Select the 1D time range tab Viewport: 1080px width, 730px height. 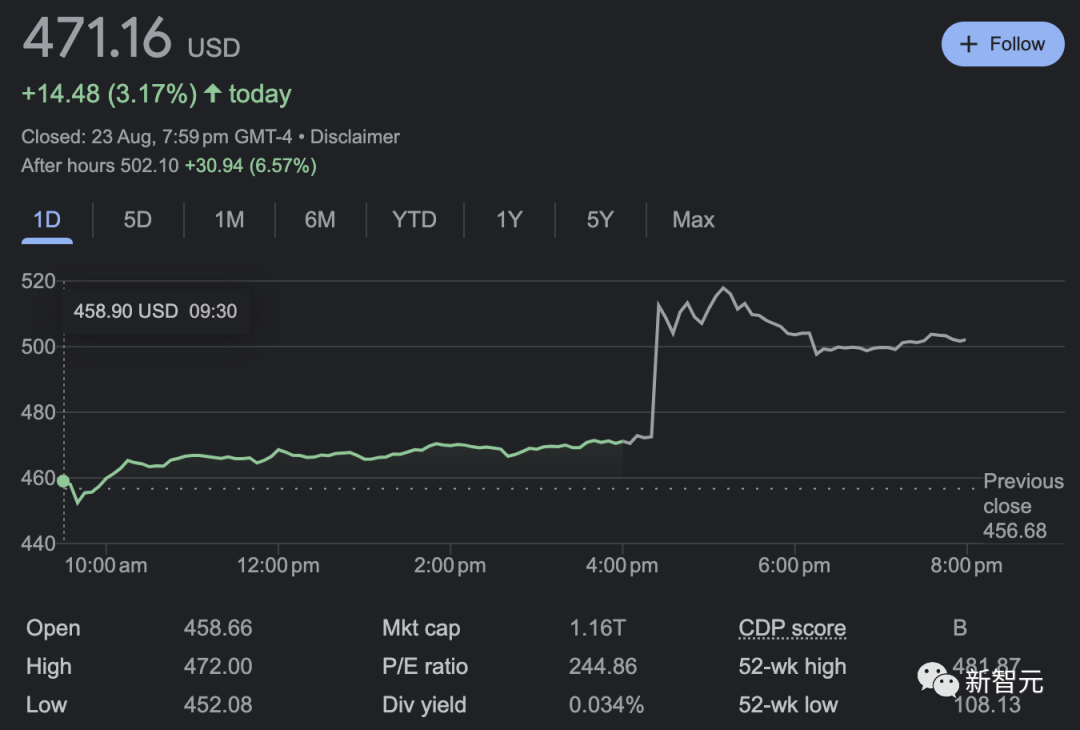[x=47, y=220]
